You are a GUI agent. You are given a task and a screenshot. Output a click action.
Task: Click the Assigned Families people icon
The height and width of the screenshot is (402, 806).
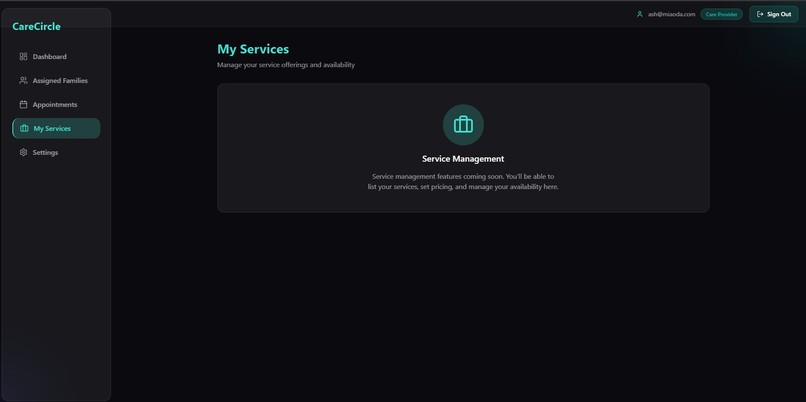(23, 81)
